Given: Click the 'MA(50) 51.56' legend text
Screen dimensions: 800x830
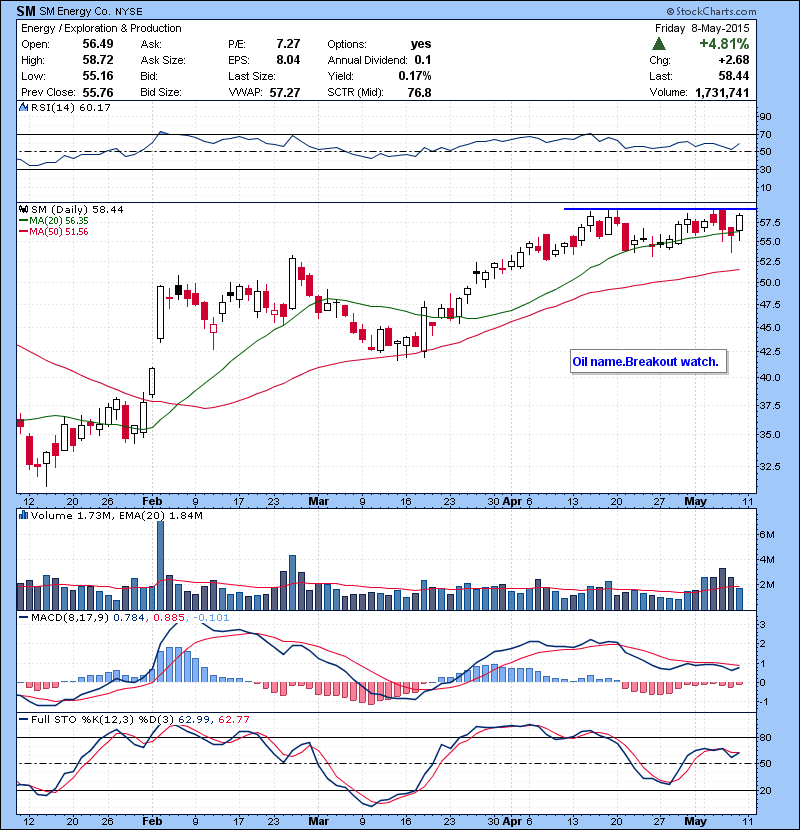Looking at the screenshot, I should click(x=59, y=232).
